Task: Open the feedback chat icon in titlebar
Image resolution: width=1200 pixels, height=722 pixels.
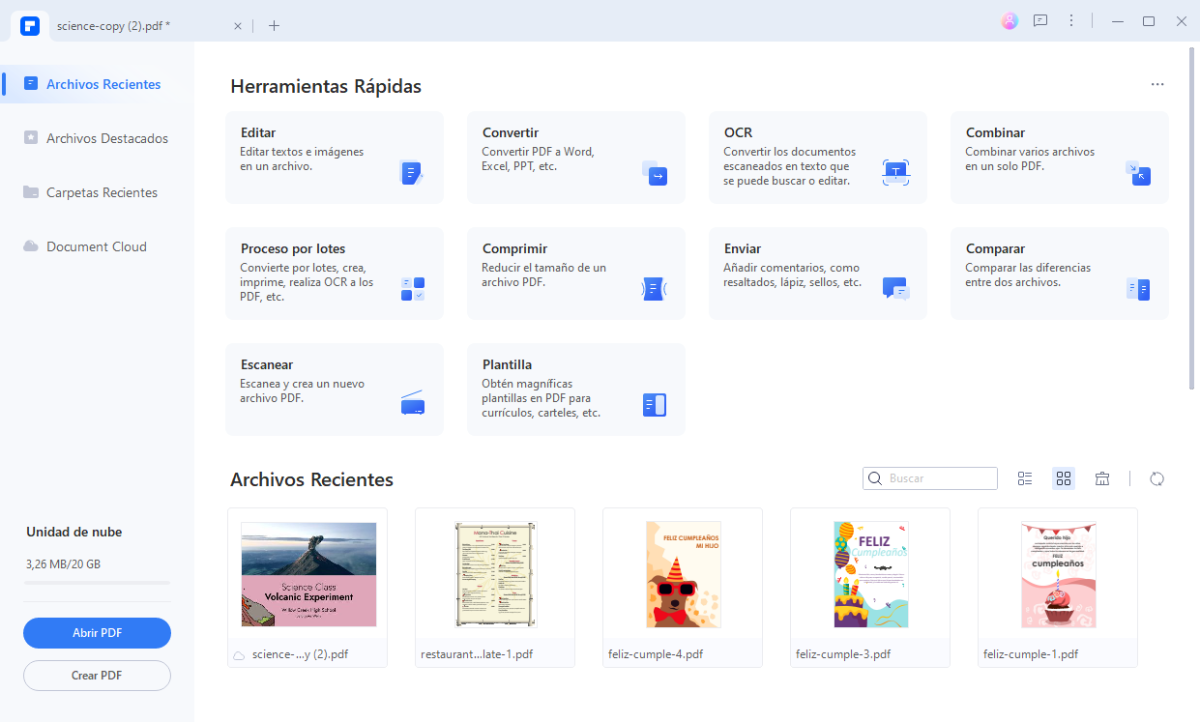Action: tap(1040, 20)
